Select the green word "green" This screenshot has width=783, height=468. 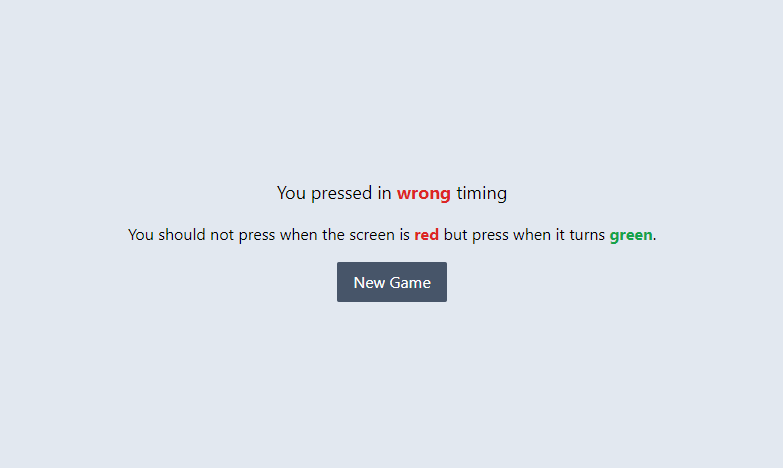point(631,235)
